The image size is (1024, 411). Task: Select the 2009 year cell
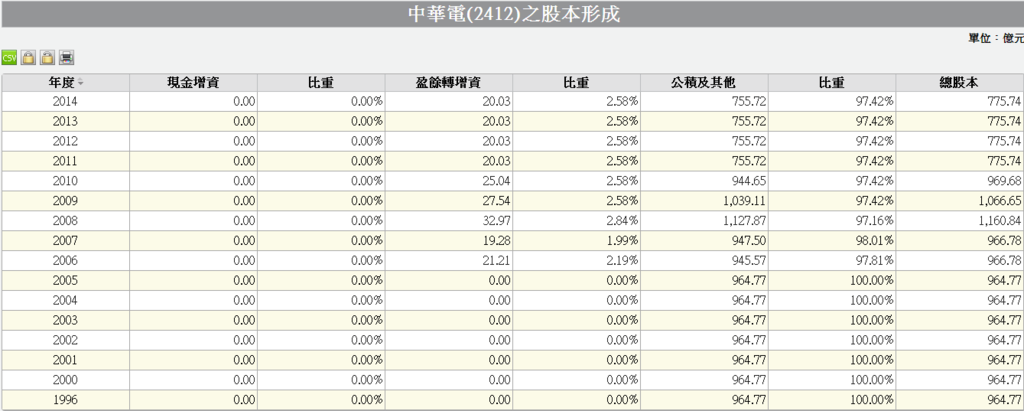[65, 201]
